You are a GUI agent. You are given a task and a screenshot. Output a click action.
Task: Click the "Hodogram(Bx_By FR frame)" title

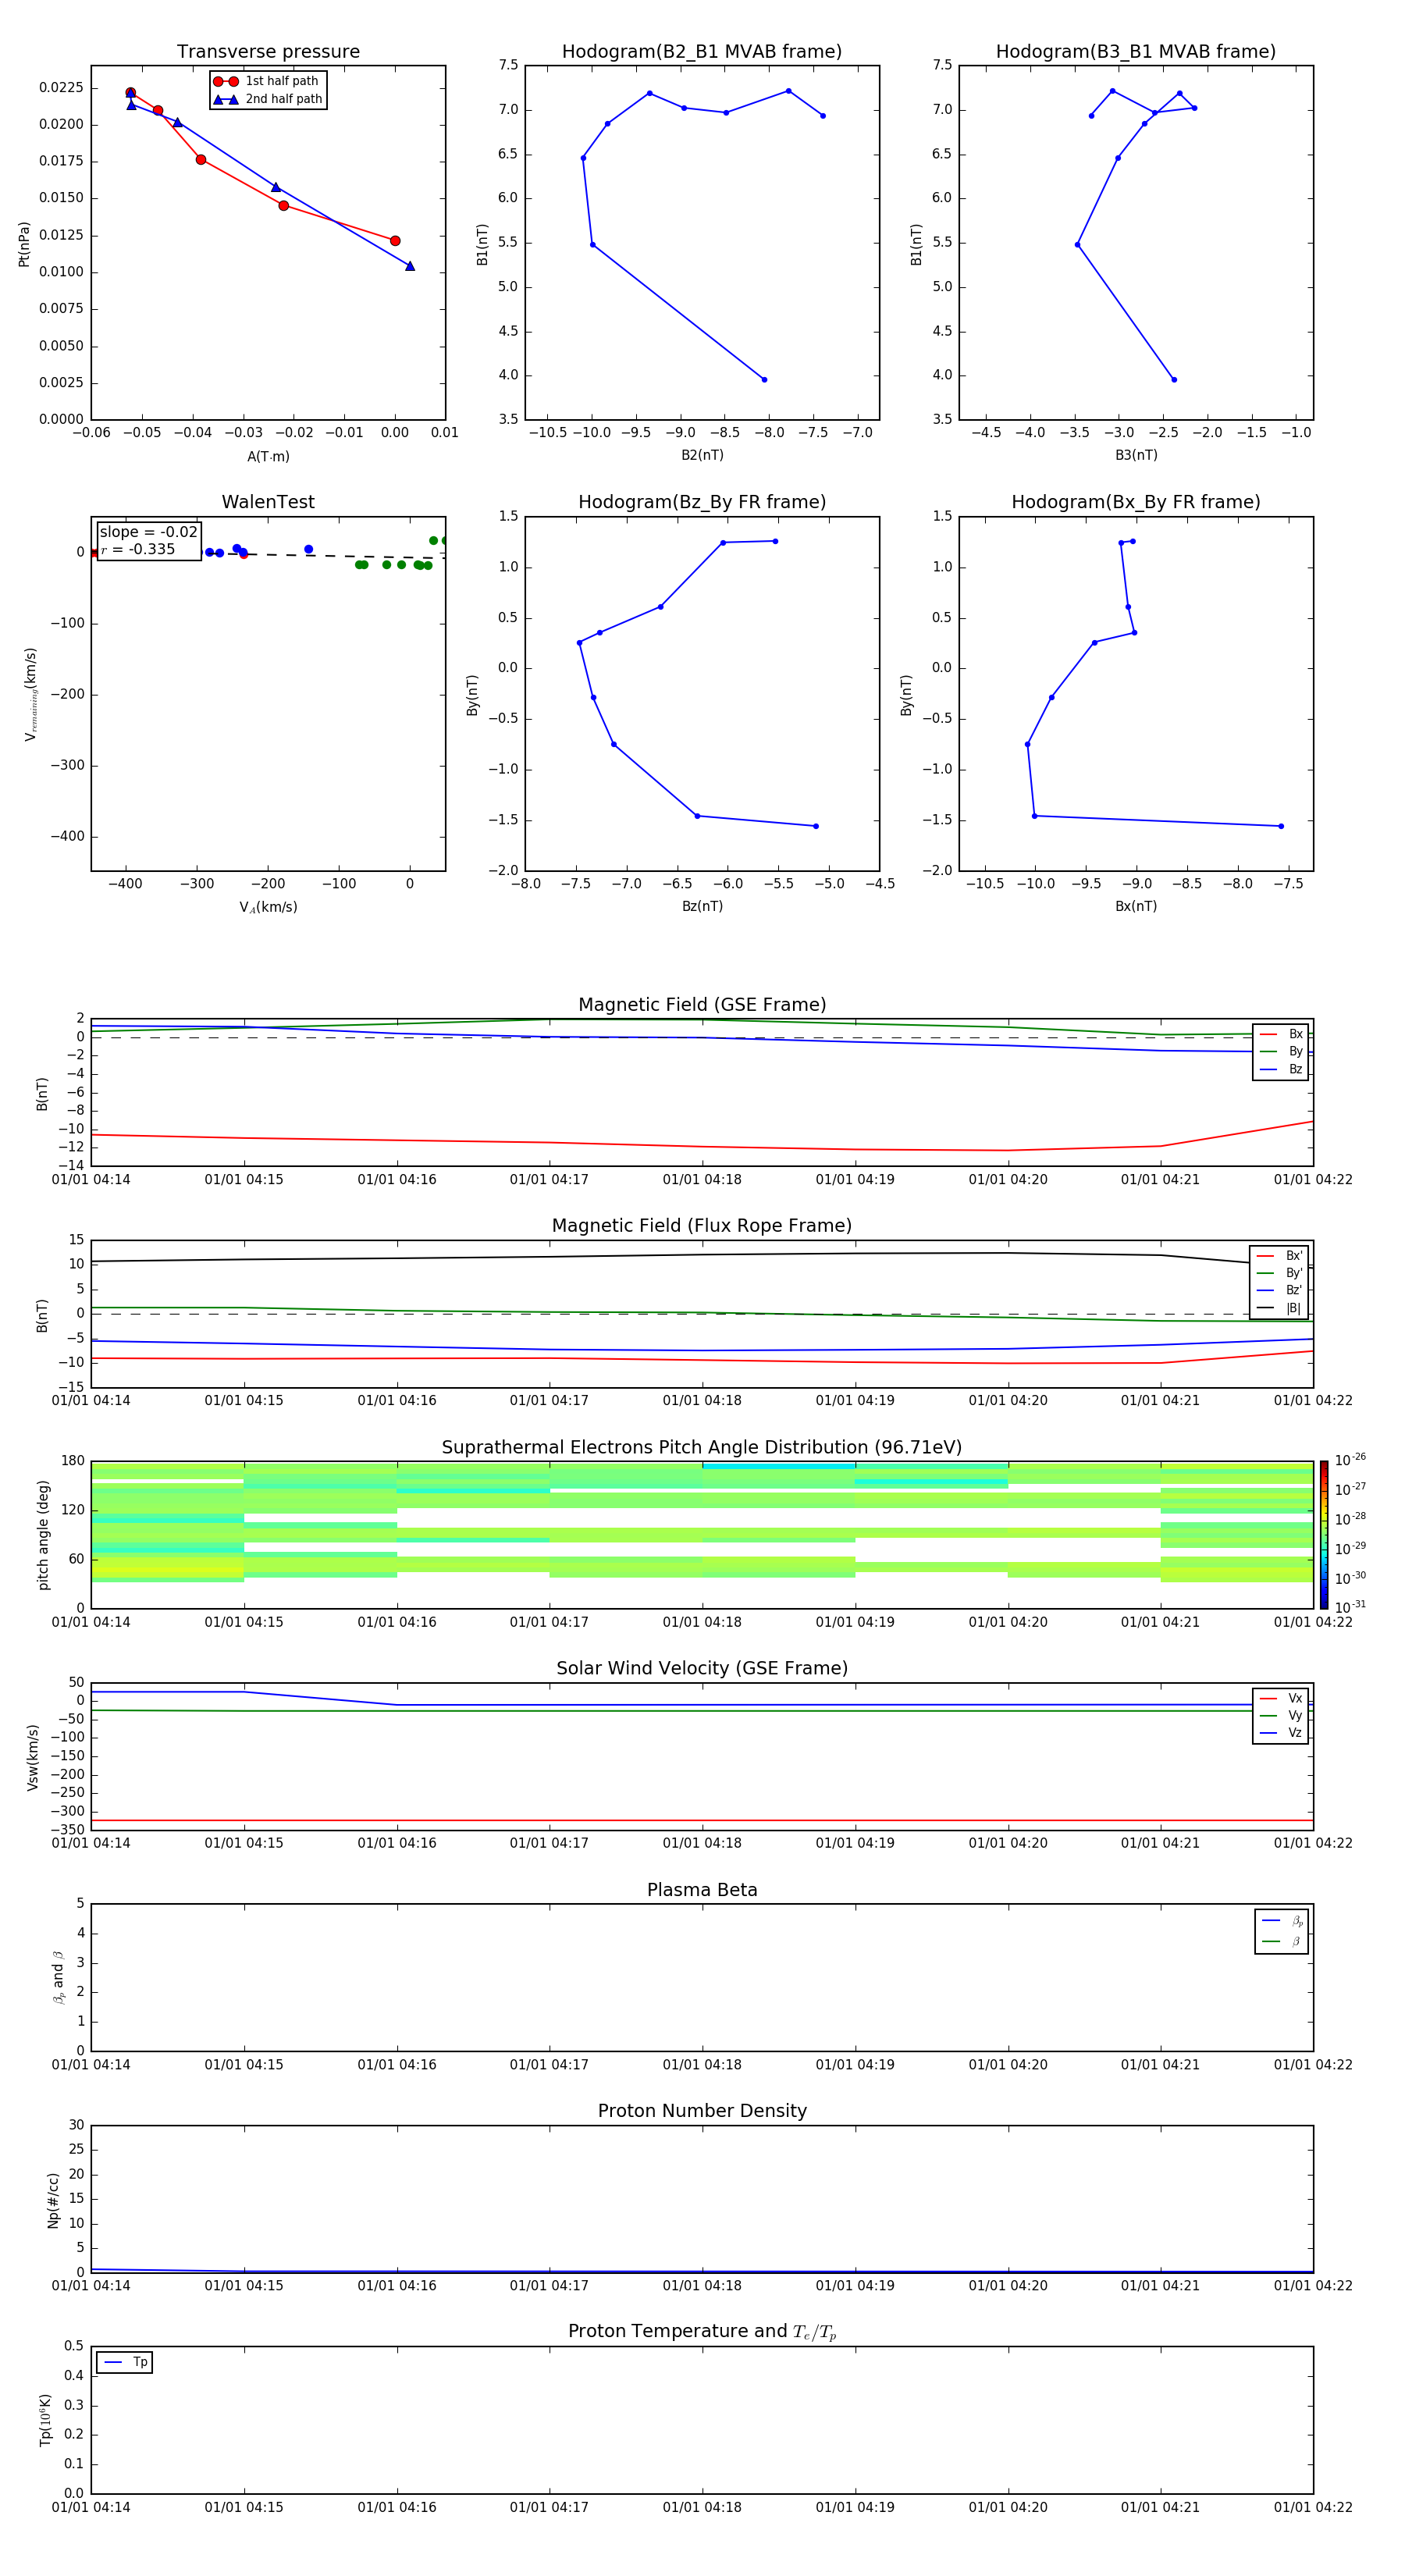point(1136,502)
